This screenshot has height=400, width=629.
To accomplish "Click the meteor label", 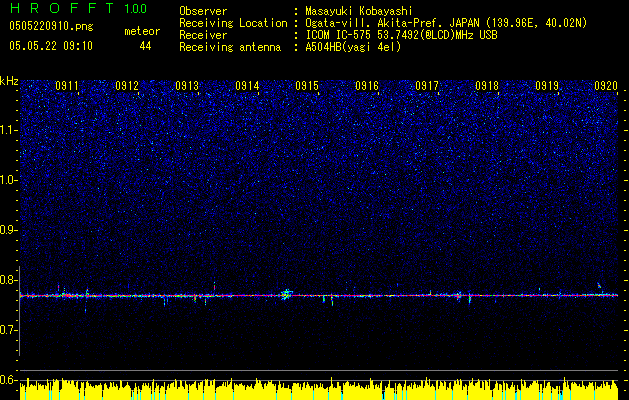I will (142, 31).
